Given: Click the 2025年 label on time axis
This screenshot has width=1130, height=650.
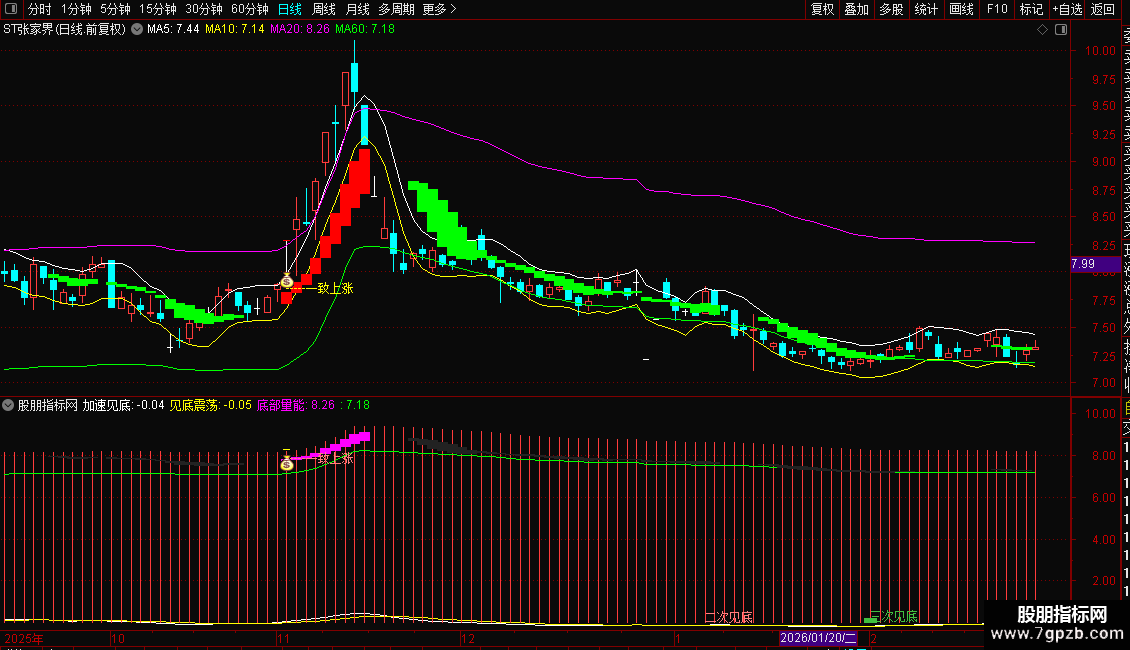Looking at the screenshot, I should coord(24,639).
